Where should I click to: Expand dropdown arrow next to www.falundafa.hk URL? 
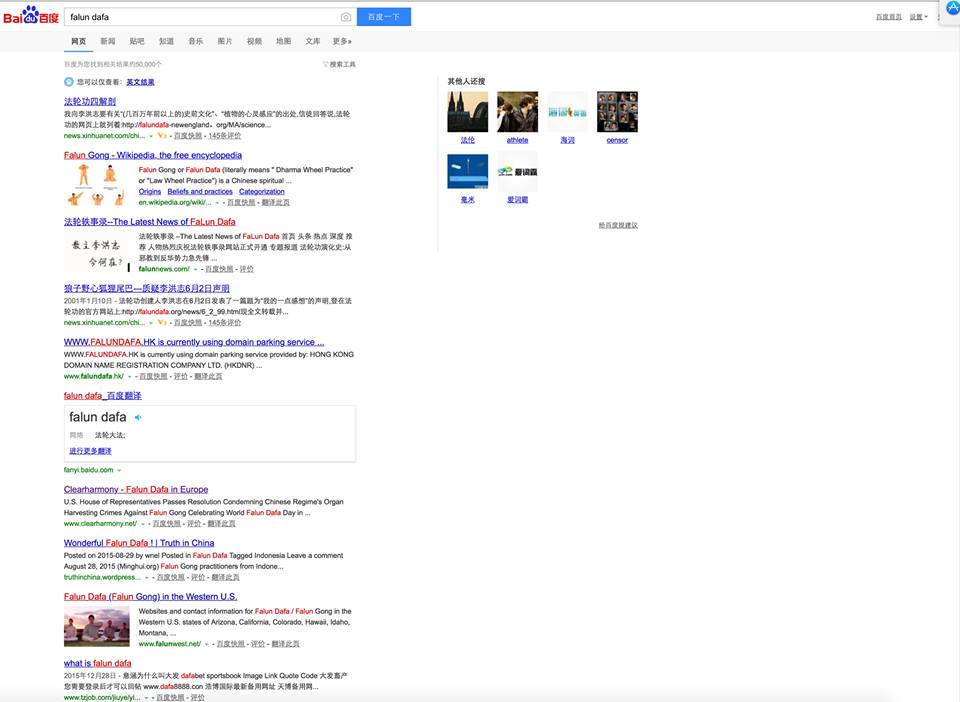[x=129, y=377]
